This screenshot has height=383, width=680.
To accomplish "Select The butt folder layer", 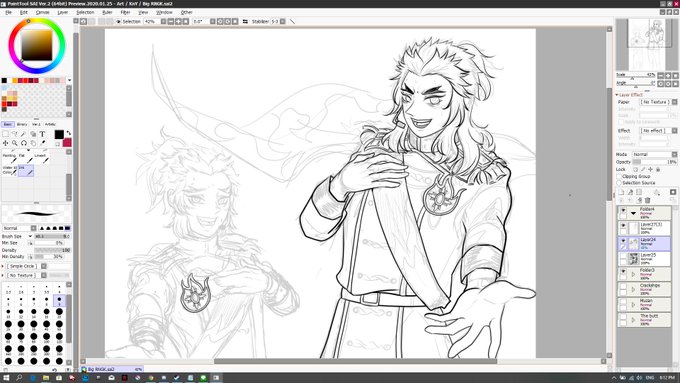I will (644, 320).
